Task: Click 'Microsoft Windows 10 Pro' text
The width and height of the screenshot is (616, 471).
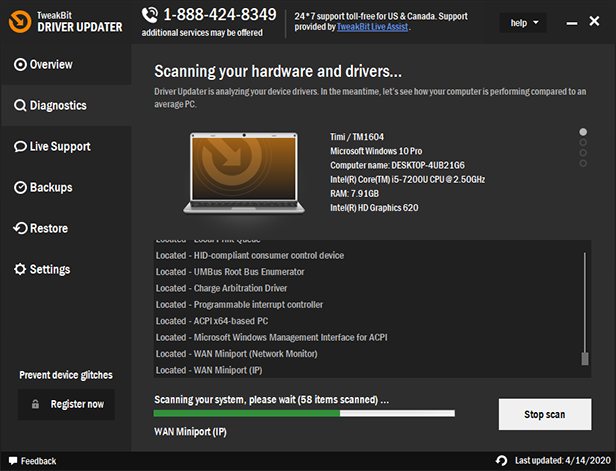Action: tap(376, 151)
